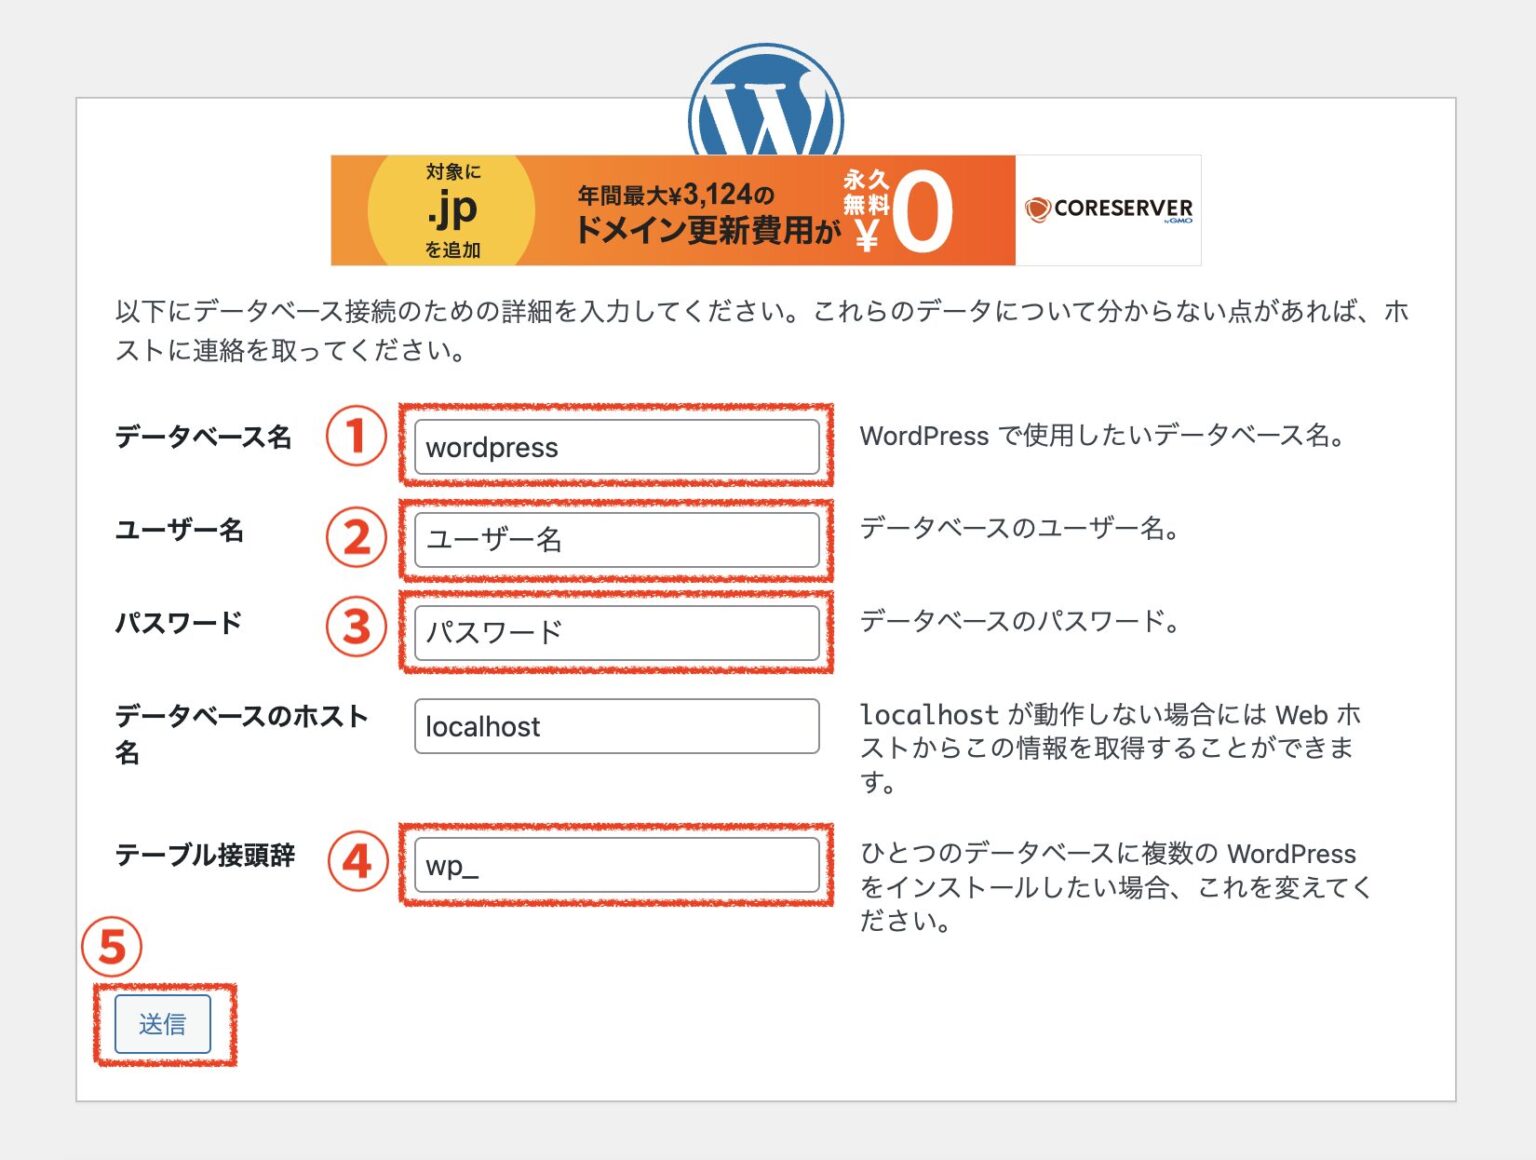
Task: Click the ユーザー名 username input field
Action: (616, 540)
